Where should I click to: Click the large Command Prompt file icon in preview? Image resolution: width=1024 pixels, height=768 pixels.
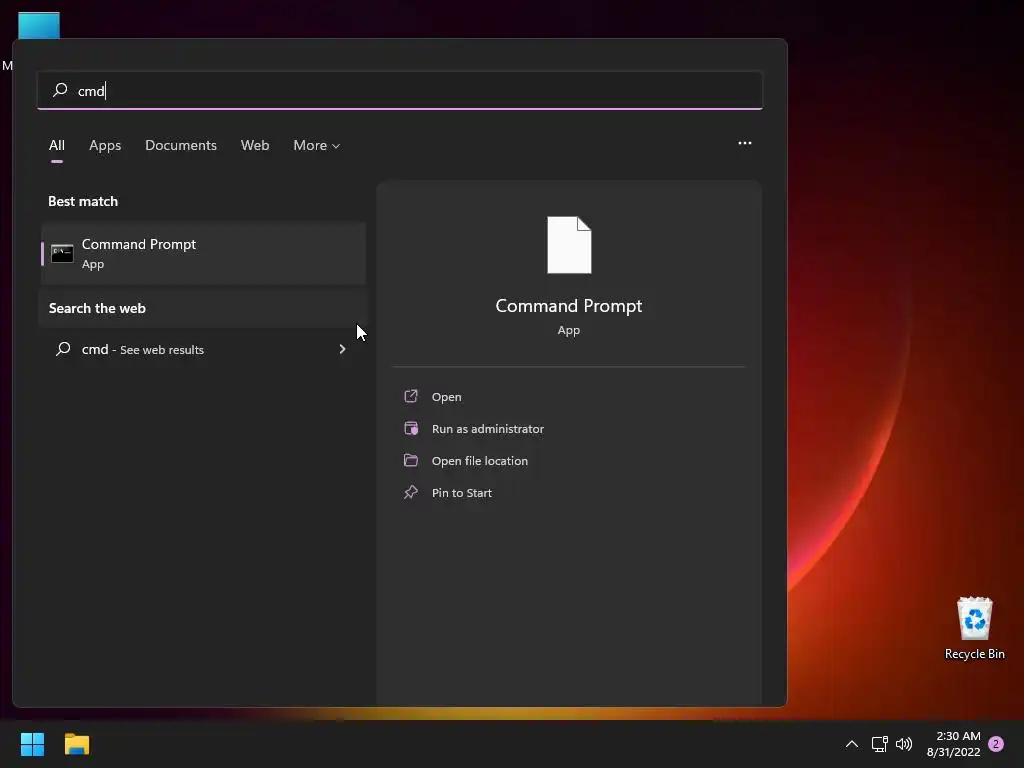[569, 245]
